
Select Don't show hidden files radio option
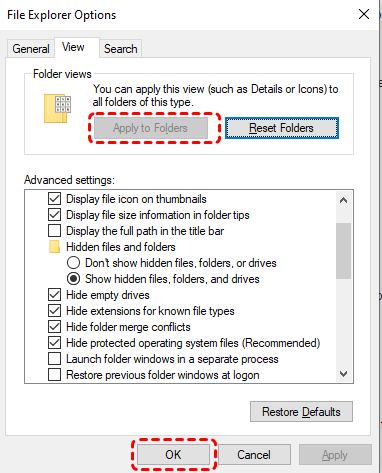coord(73,263)
